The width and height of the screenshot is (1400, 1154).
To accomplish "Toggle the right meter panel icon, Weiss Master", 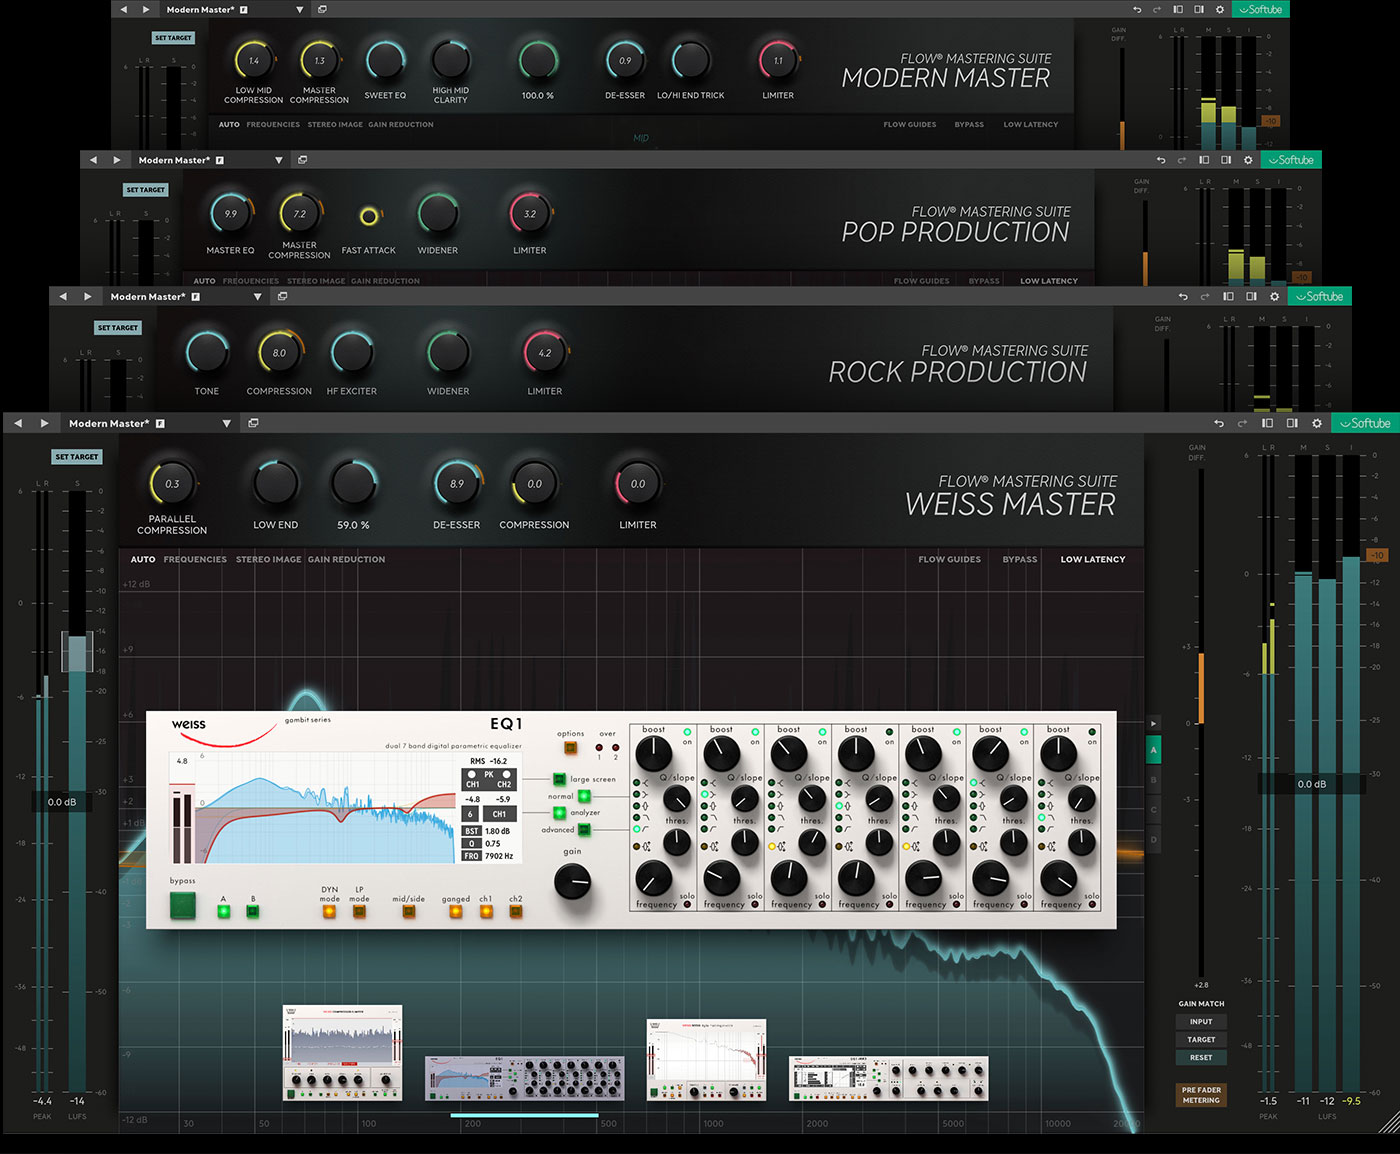I will click(1292, 424).
